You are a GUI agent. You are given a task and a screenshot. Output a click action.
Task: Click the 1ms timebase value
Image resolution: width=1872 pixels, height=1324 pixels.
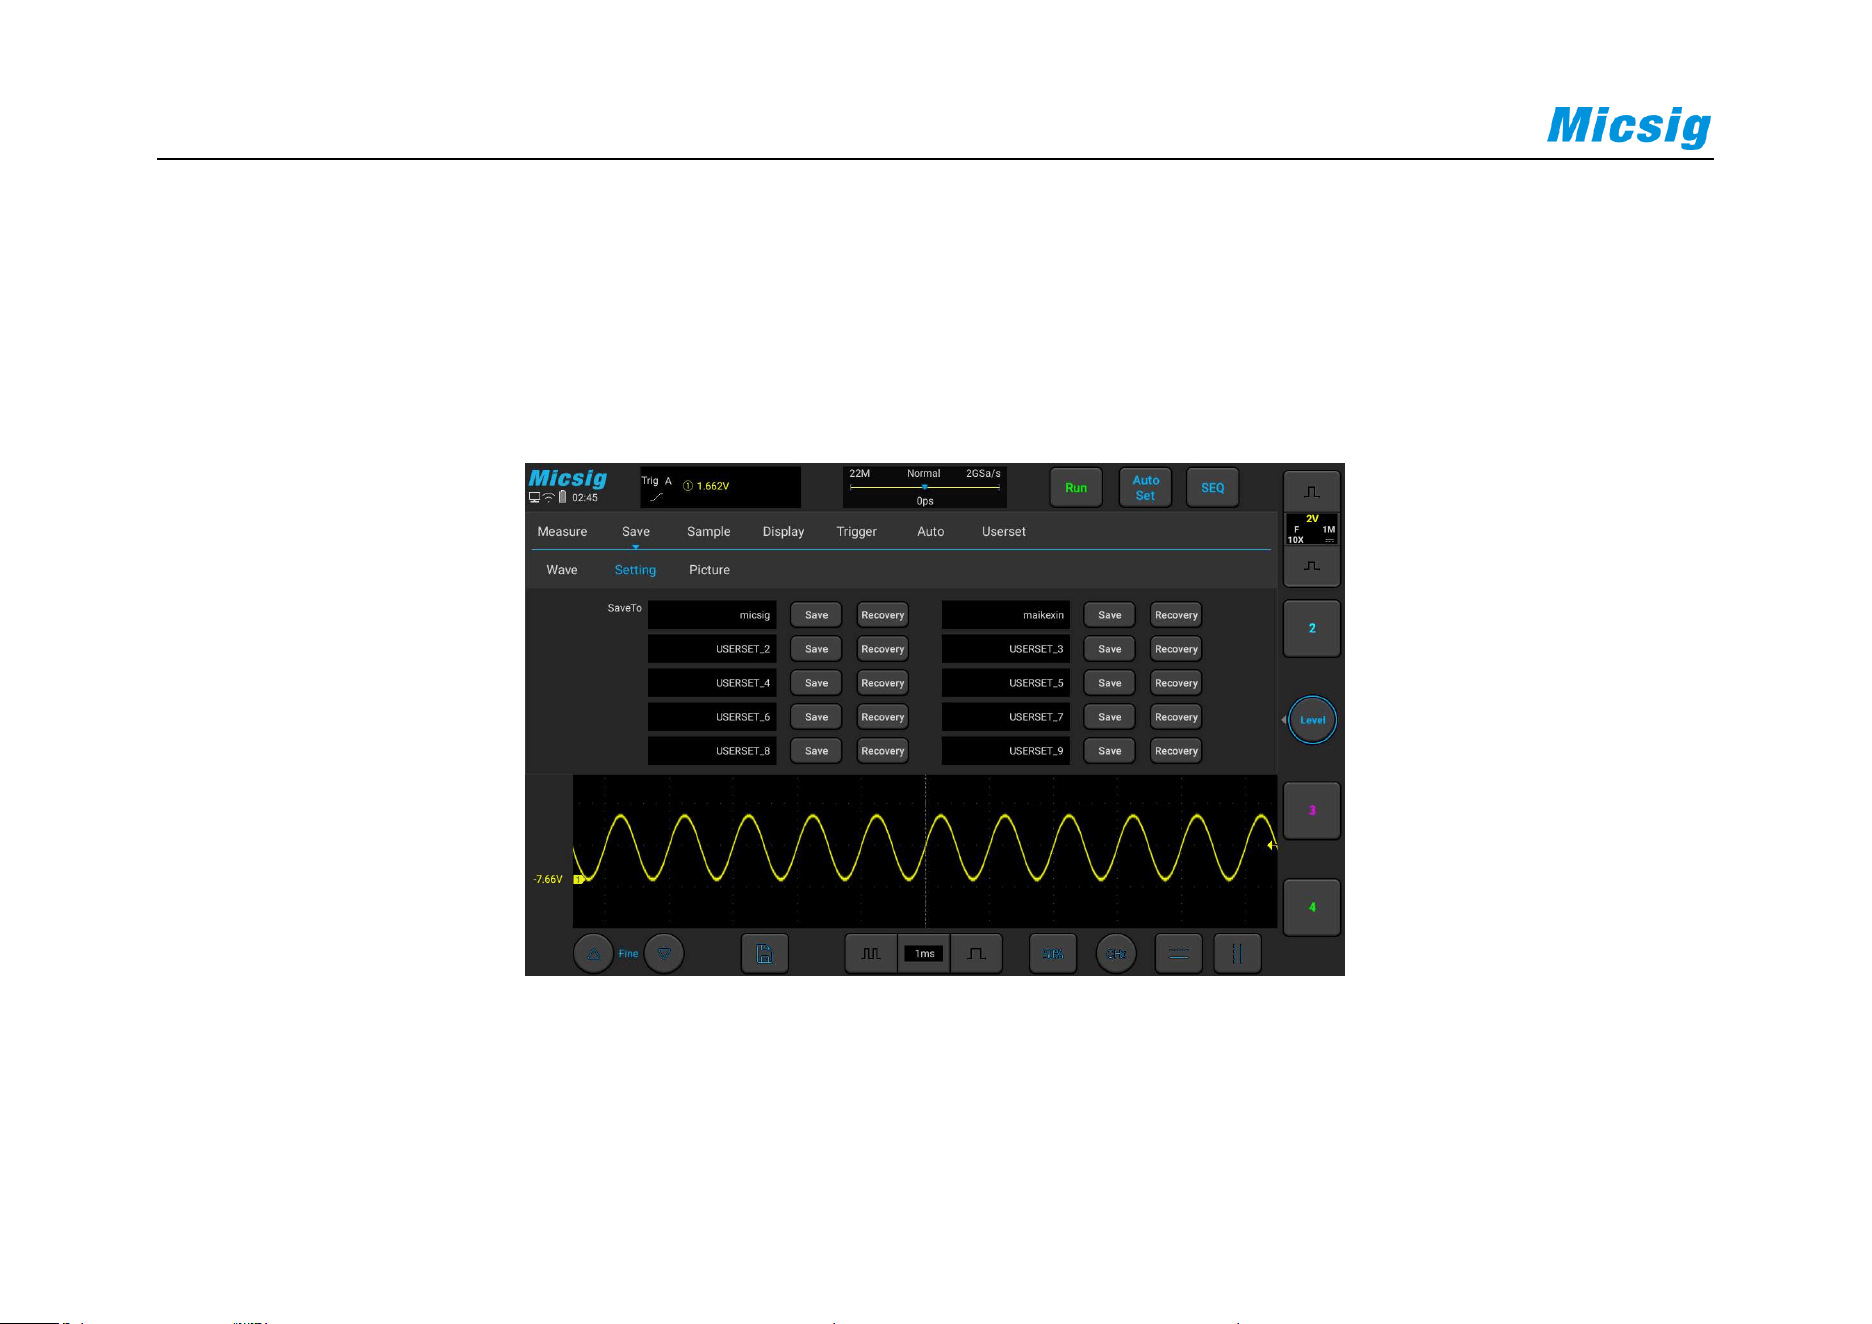pyautogui.click(x=925, y=954)
